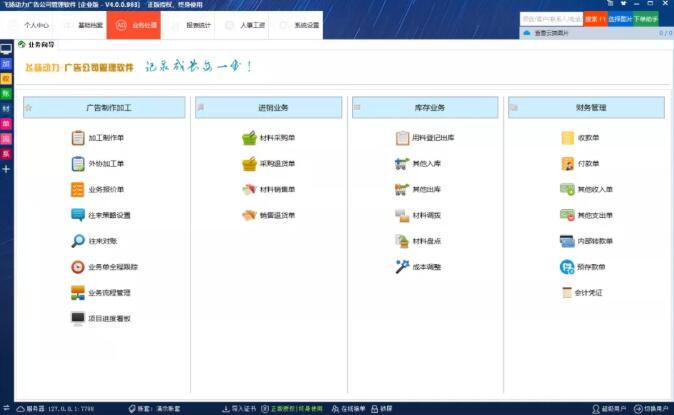The image size is (674, 415).
Task: Open 个人中心 tab
Action: [x=30, y=24]
